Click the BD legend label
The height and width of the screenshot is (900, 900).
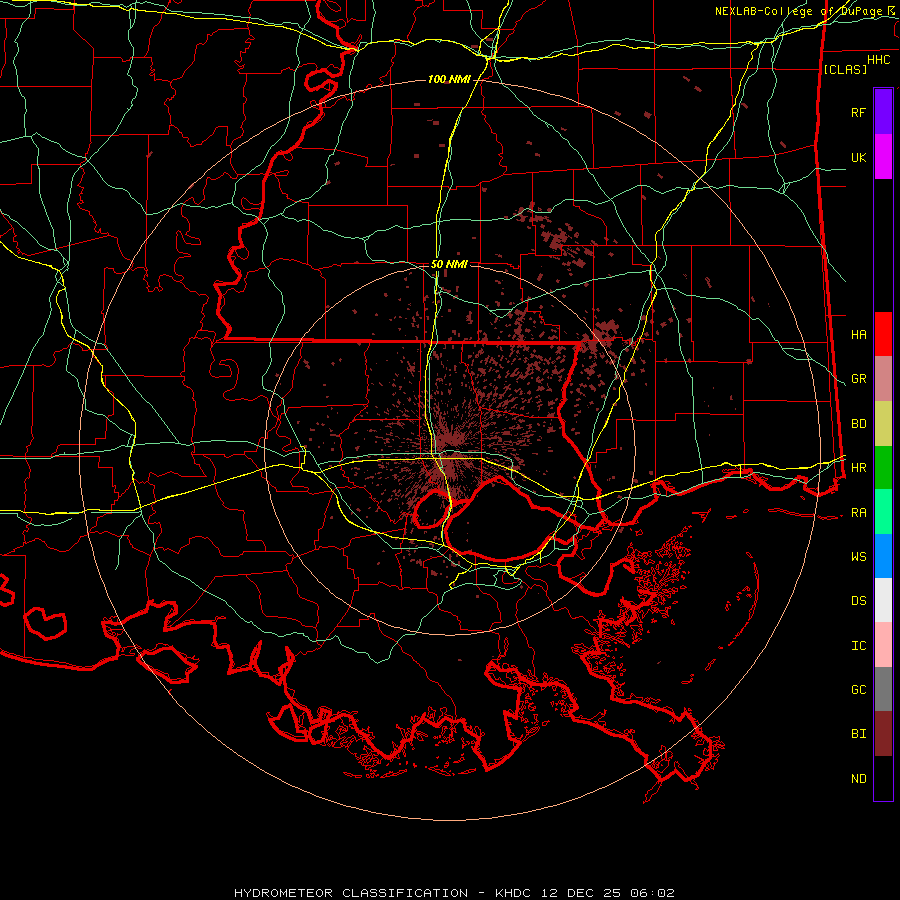click(x=858, y=424)
